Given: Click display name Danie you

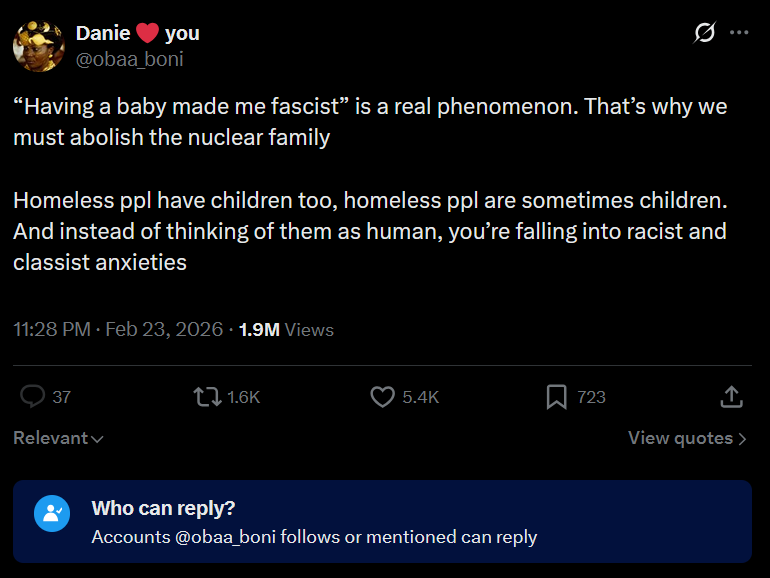Looking at the screenshot, I should (x=138, y=33).
